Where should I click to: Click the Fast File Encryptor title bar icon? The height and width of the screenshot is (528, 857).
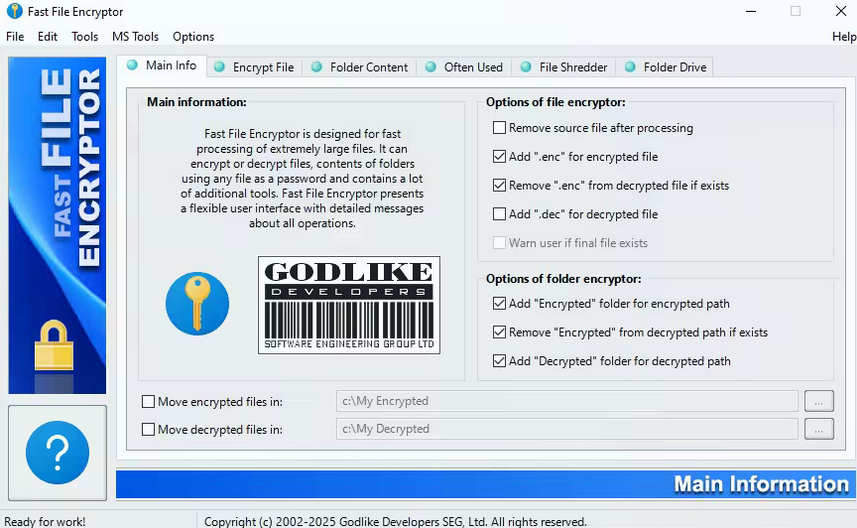(x=14, y=11)
